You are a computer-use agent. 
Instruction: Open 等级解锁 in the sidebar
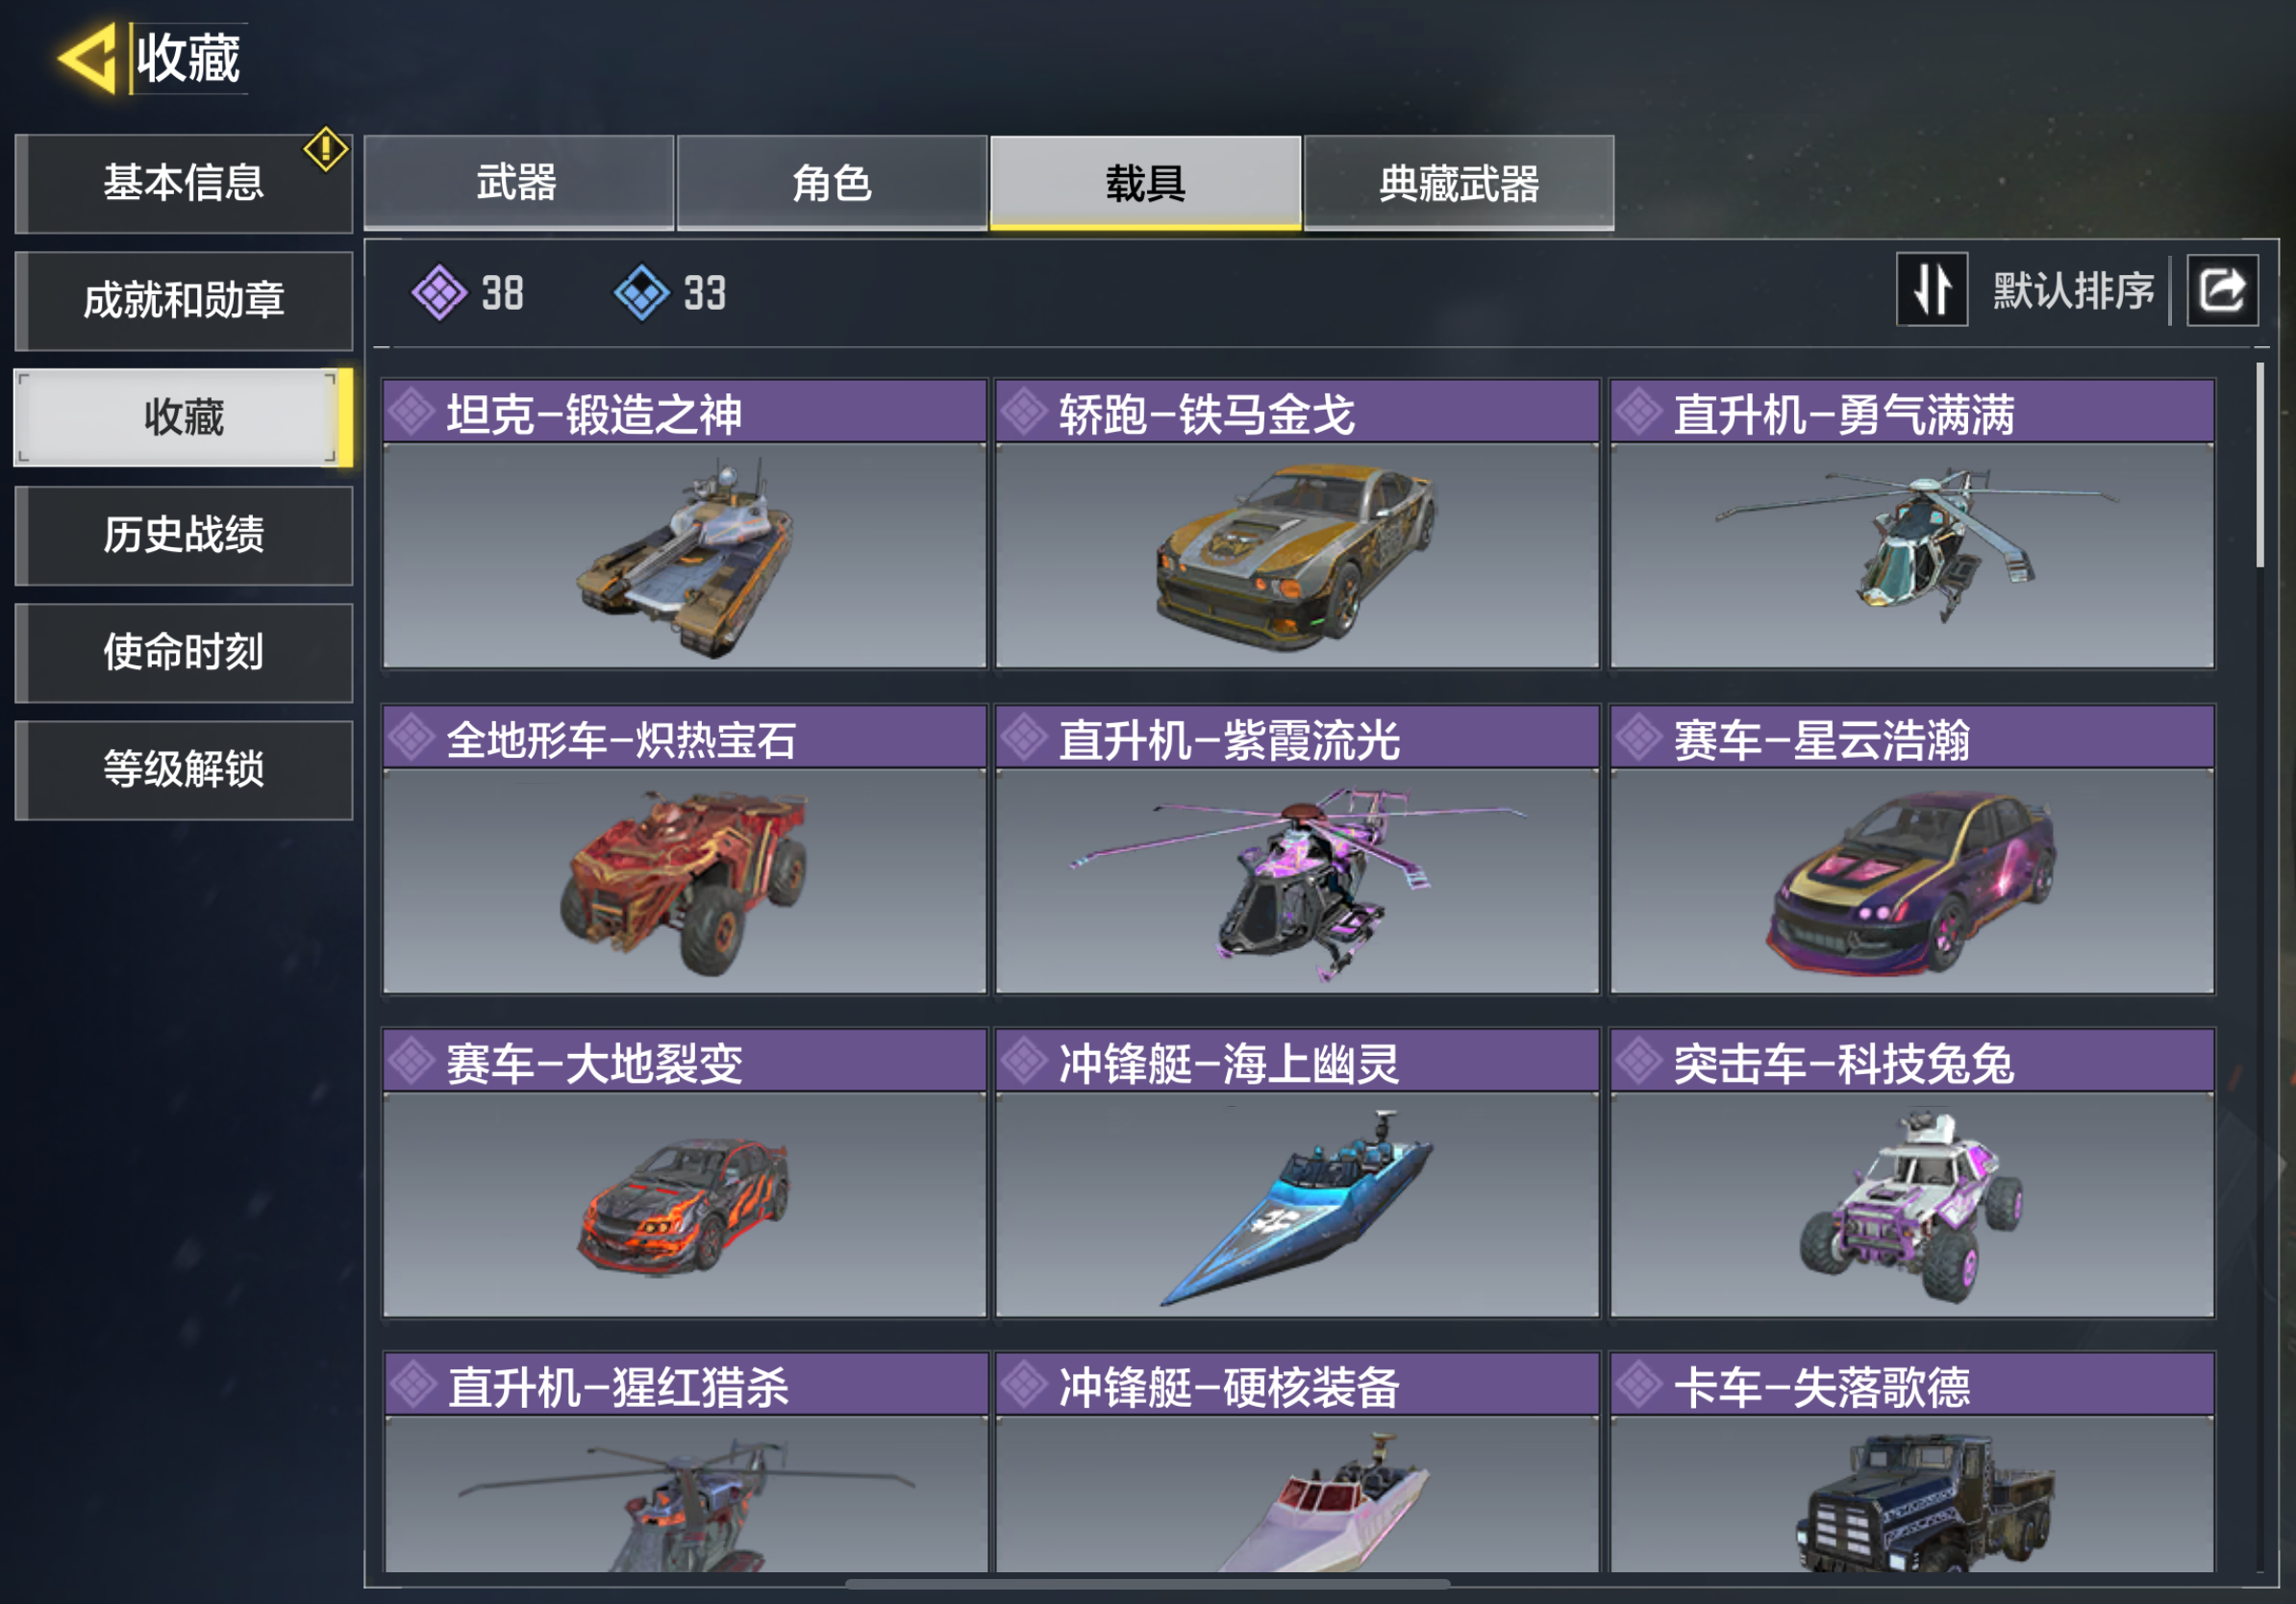coord(184,769)
